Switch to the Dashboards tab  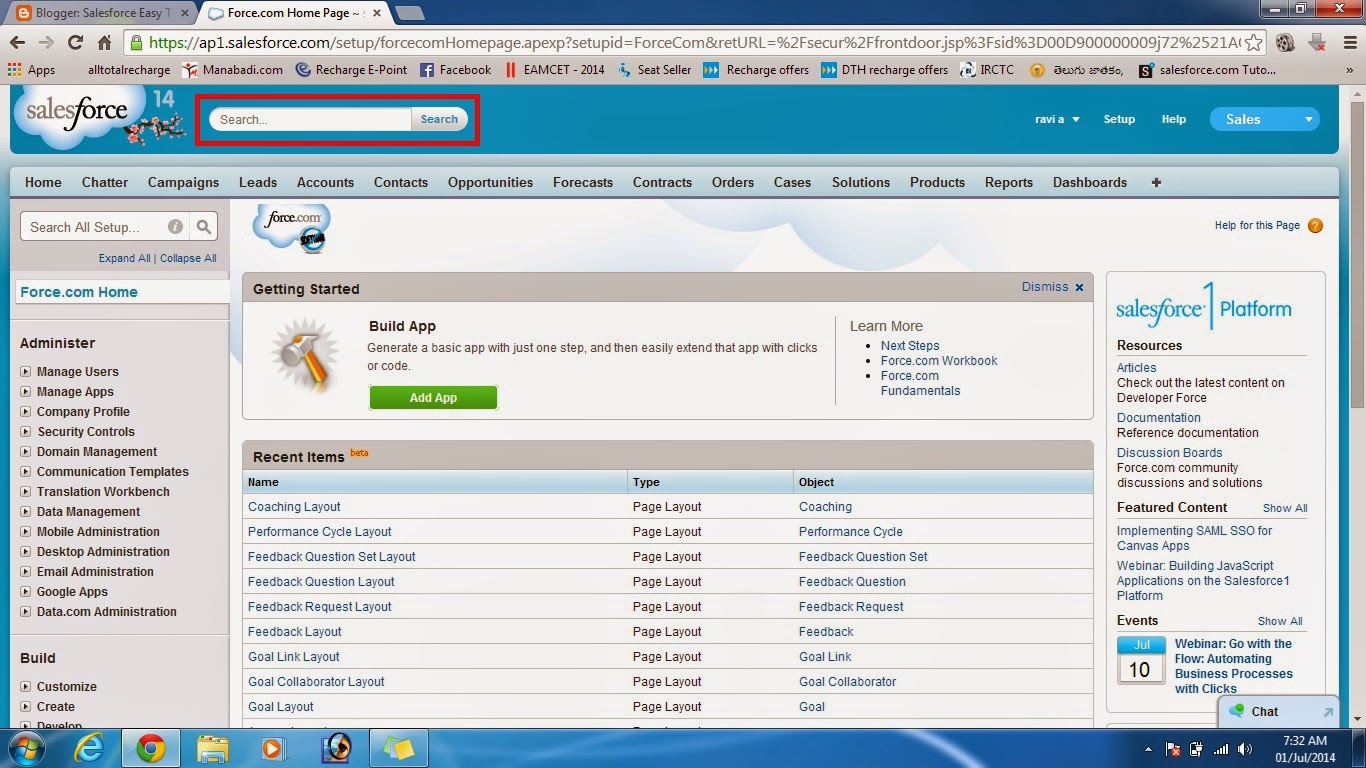1089,182
